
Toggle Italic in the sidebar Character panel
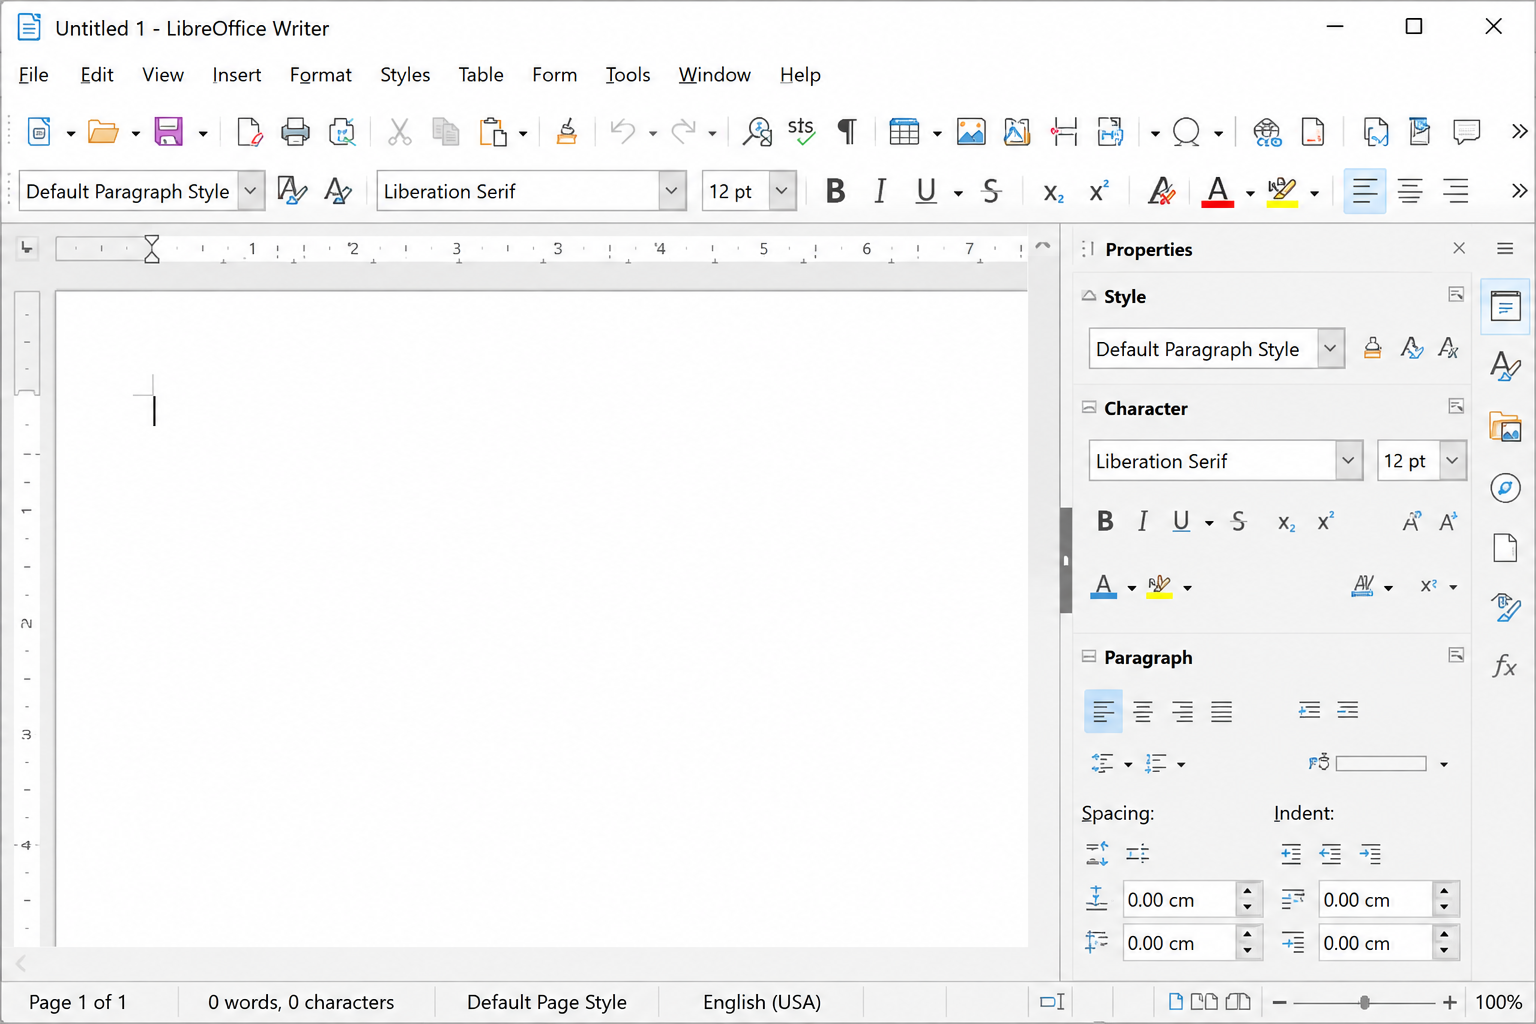point(1142,521)
